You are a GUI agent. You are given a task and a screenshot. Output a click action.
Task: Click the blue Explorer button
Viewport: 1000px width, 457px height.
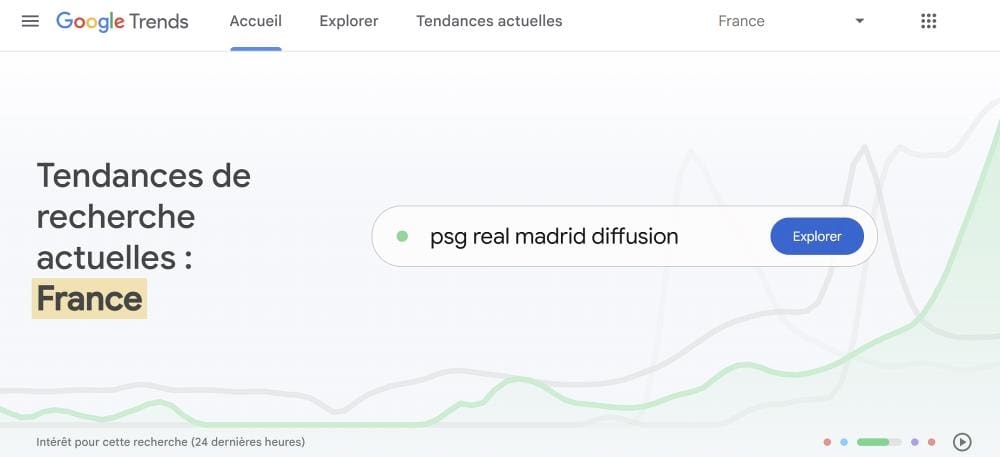pyautogui.click(x=817, y=236)
